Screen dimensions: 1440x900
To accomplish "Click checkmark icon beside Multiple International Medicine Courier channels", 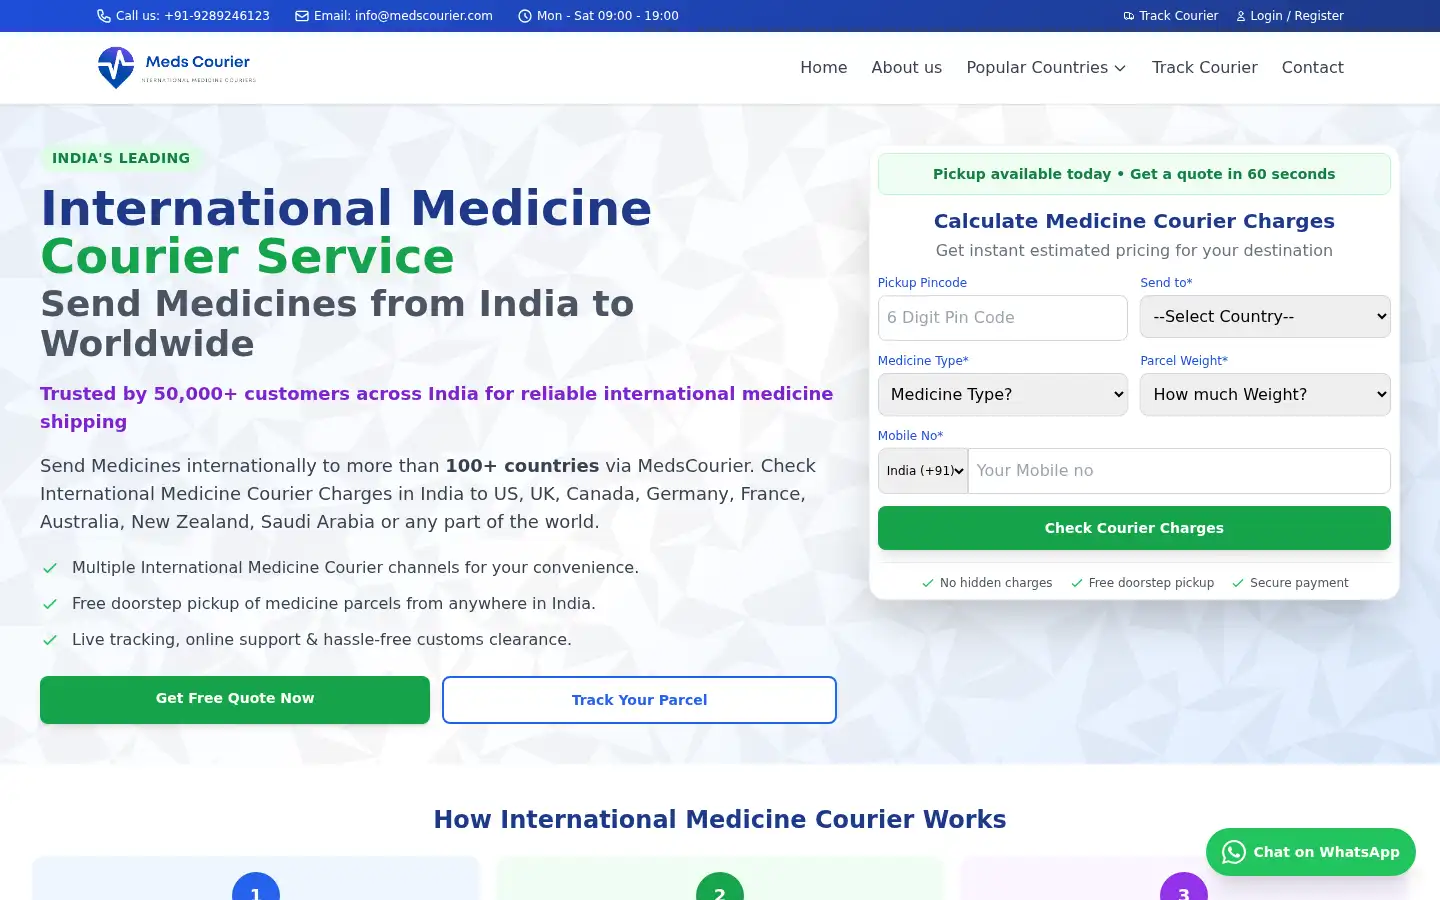I will click(50, 568).
